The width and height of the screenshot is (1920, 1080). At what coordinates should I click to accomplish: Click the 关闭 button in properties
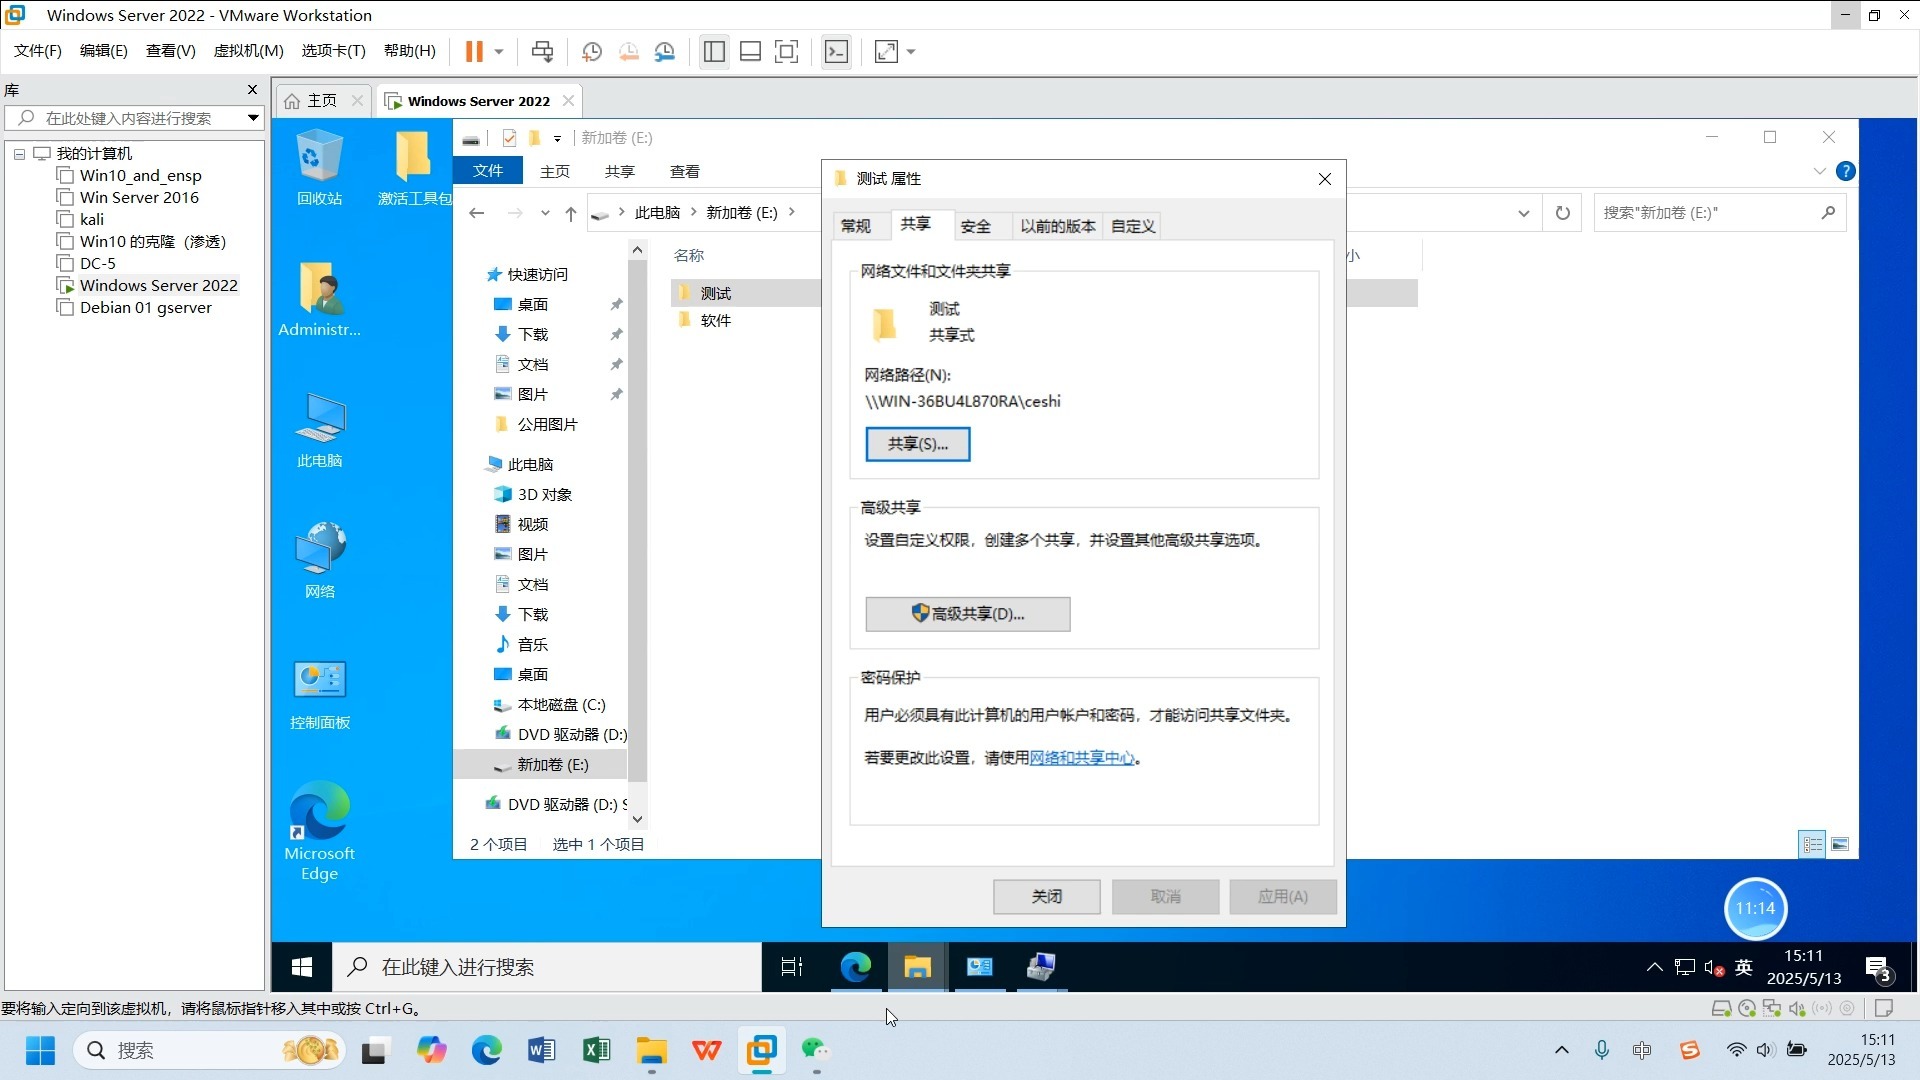(x=1046, y=897)
